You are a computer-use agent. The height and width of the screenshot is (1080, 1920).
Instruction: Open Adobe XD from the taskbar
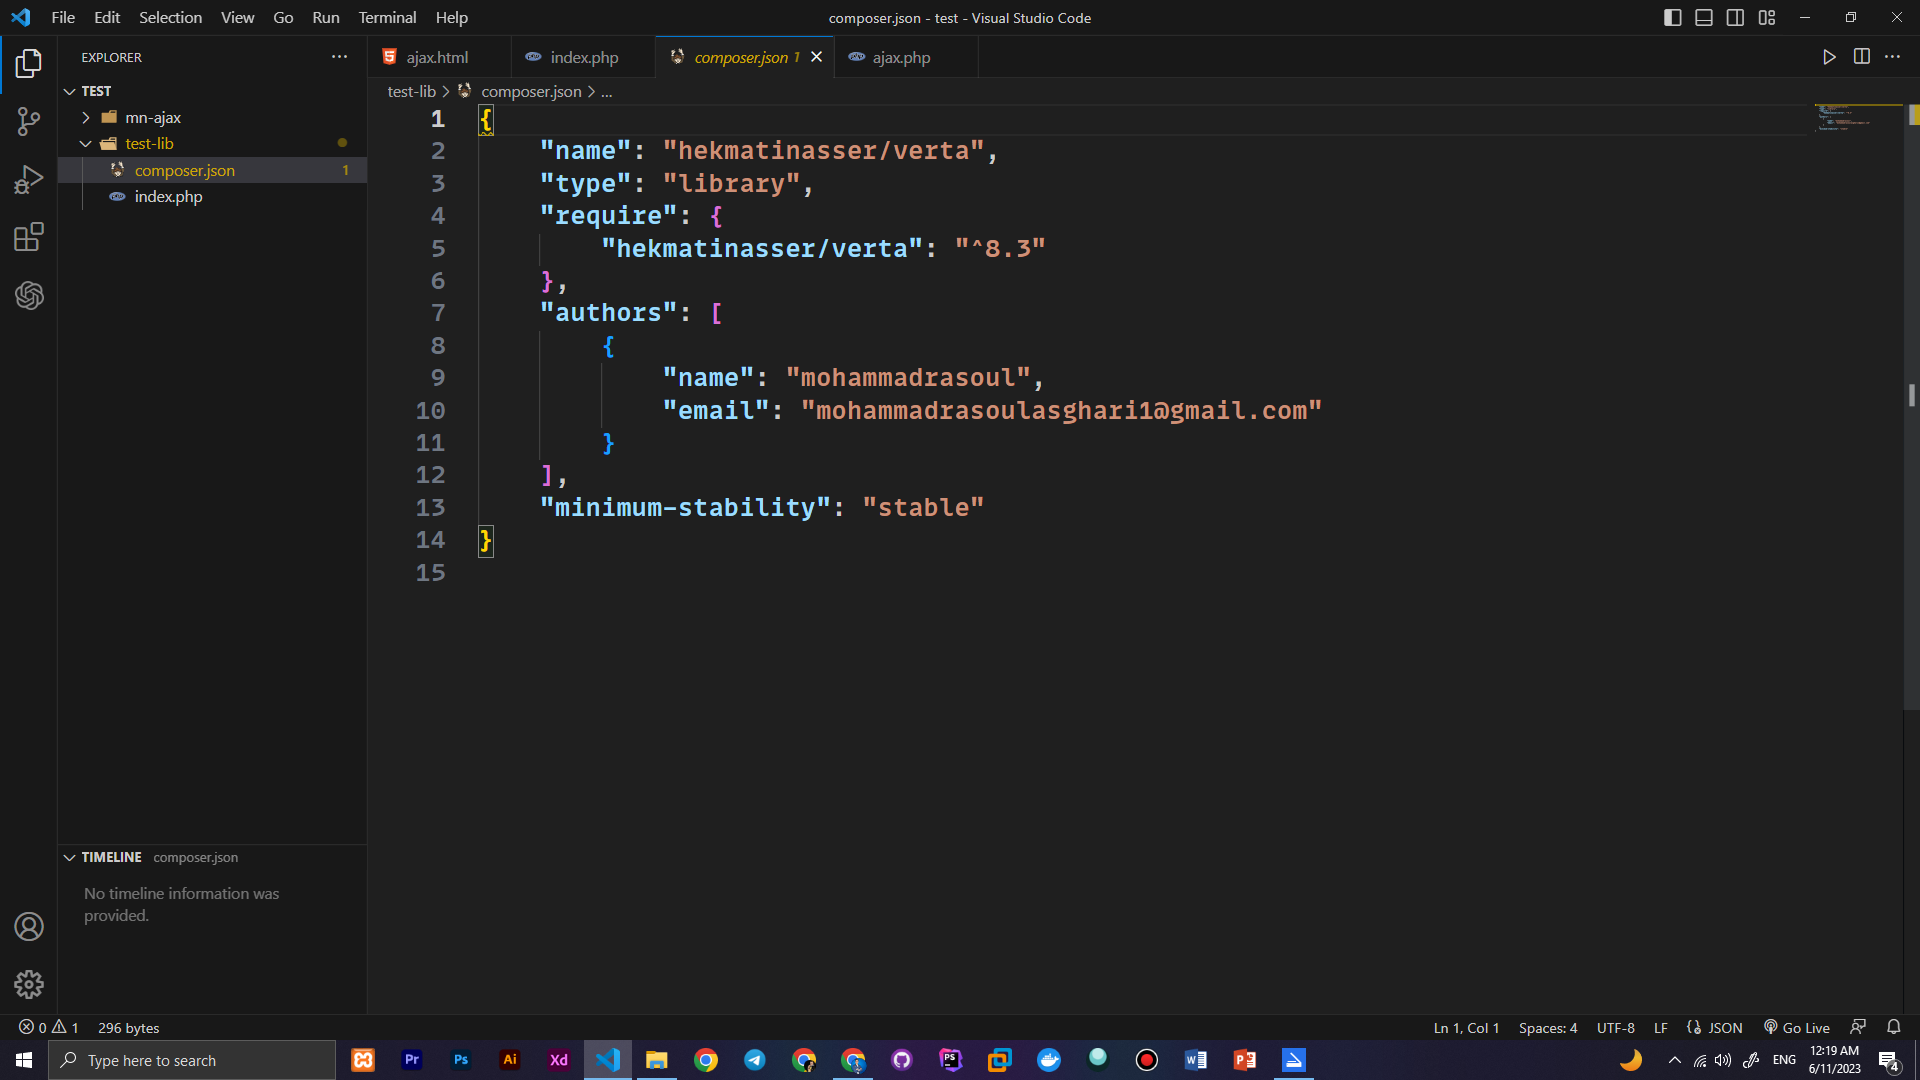point(559,1060)
